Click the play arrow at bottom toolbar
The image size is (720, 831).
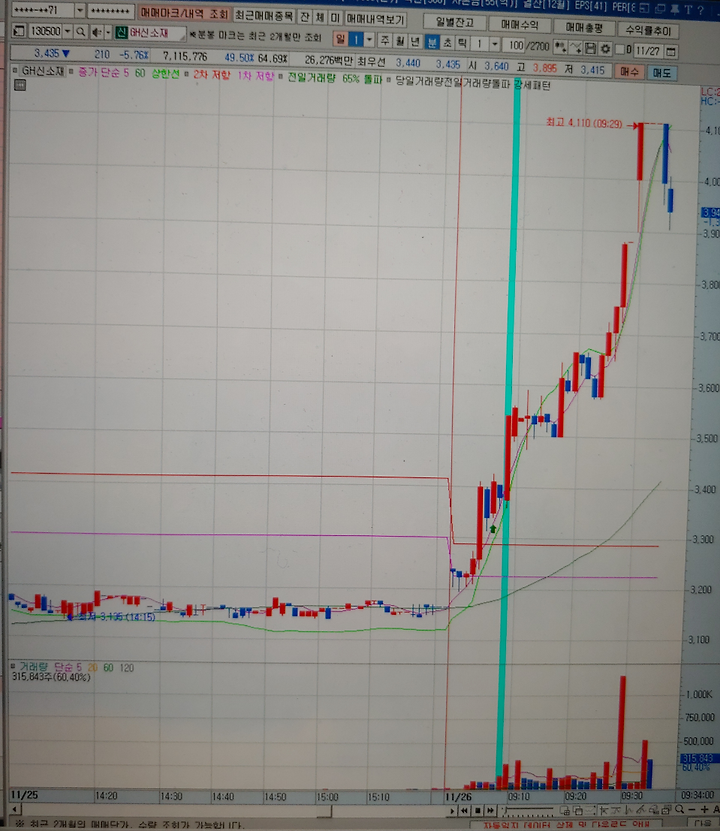coord(452,810)
